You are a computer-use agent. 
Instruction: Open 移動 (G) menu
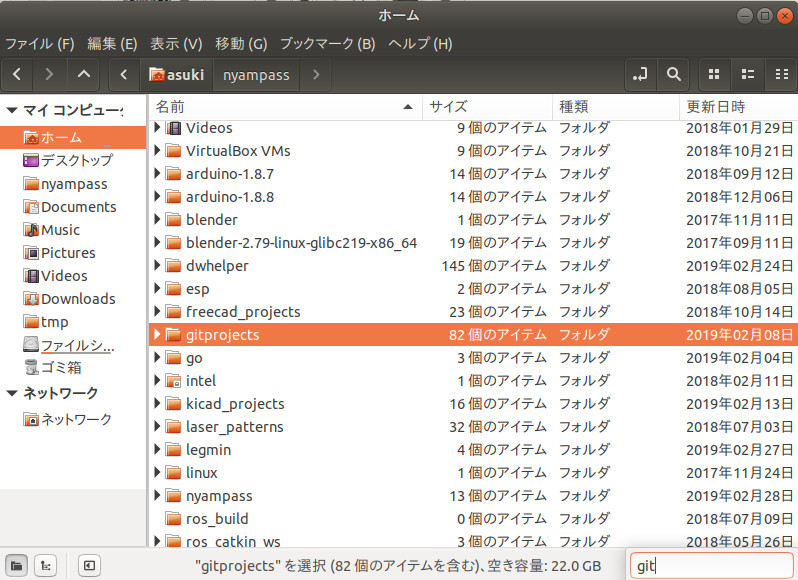point(241,44)
